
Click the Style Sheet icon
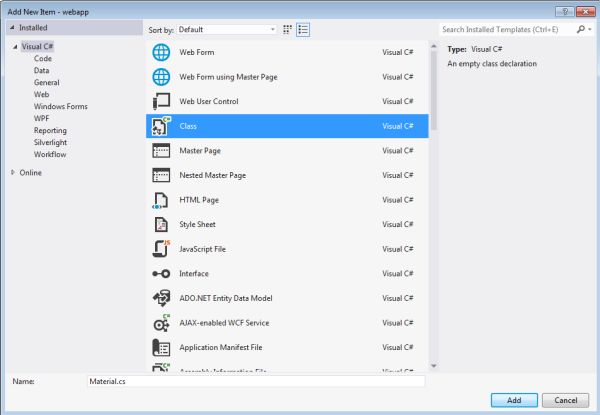161,225
